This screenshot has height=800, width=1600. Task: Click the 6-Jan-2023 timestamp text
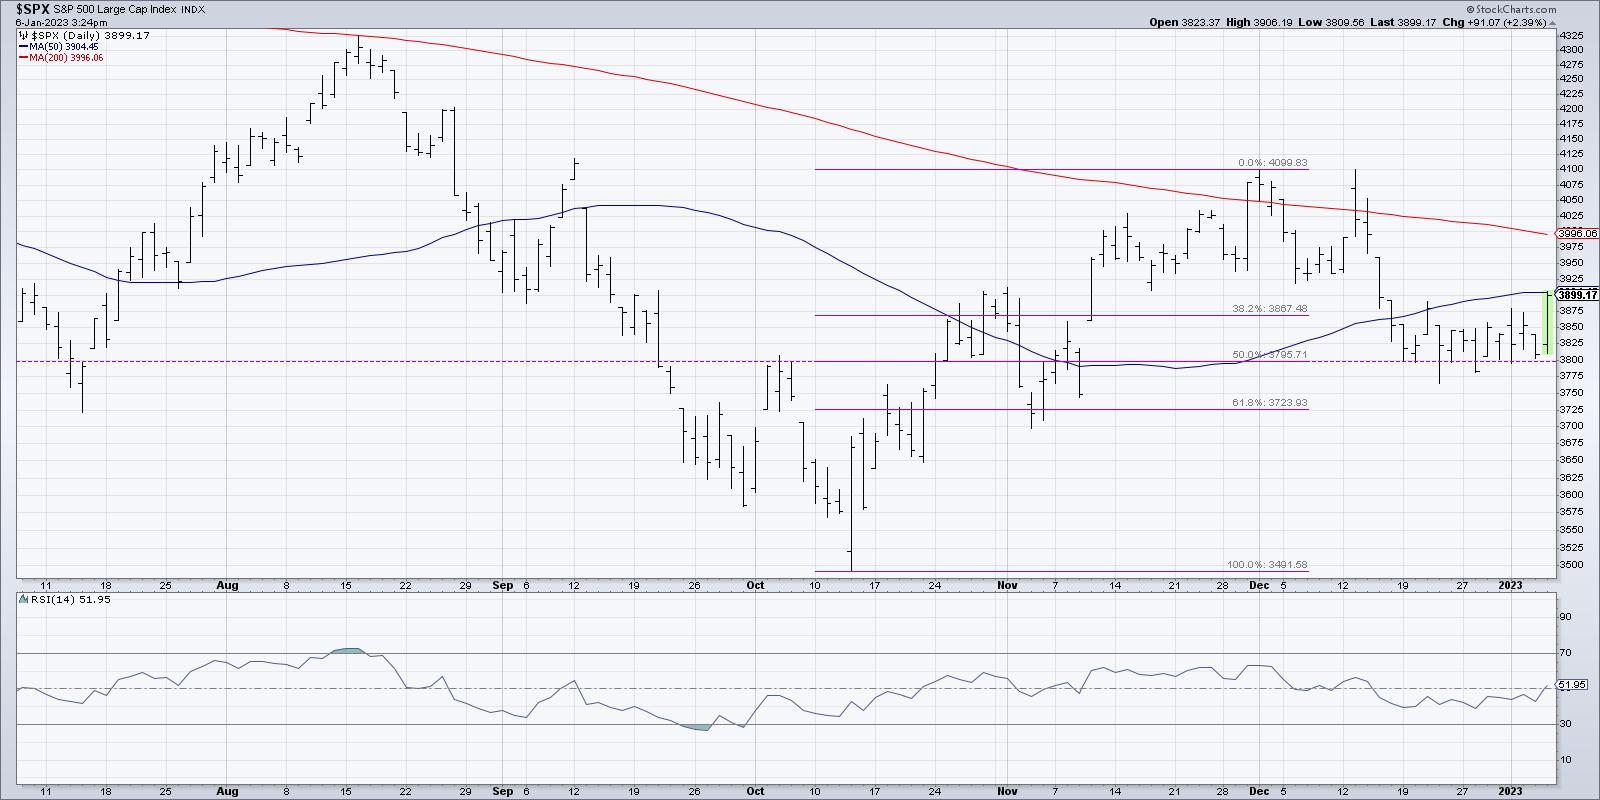(60, 22)
